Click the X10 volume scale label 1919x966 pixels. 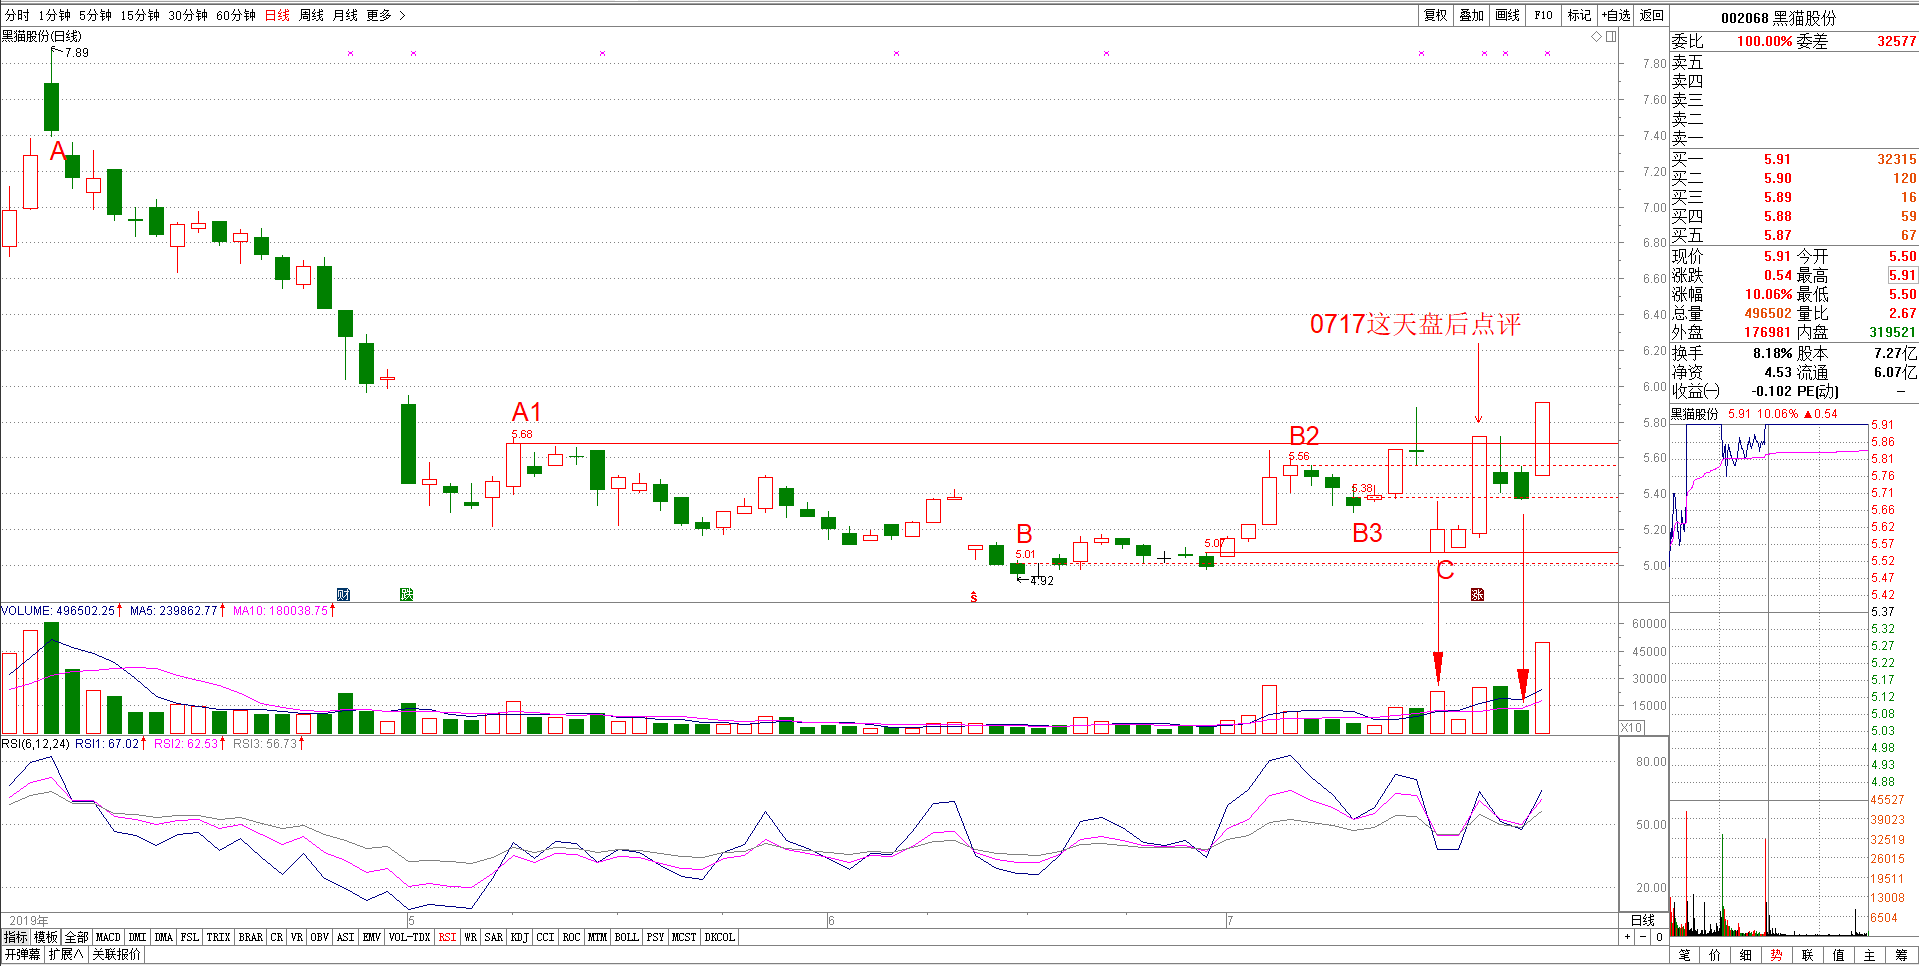1632,727
